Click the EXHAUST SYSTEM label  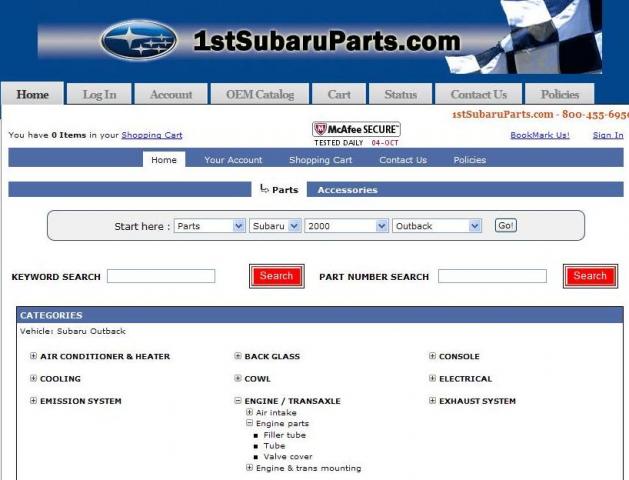477,401
